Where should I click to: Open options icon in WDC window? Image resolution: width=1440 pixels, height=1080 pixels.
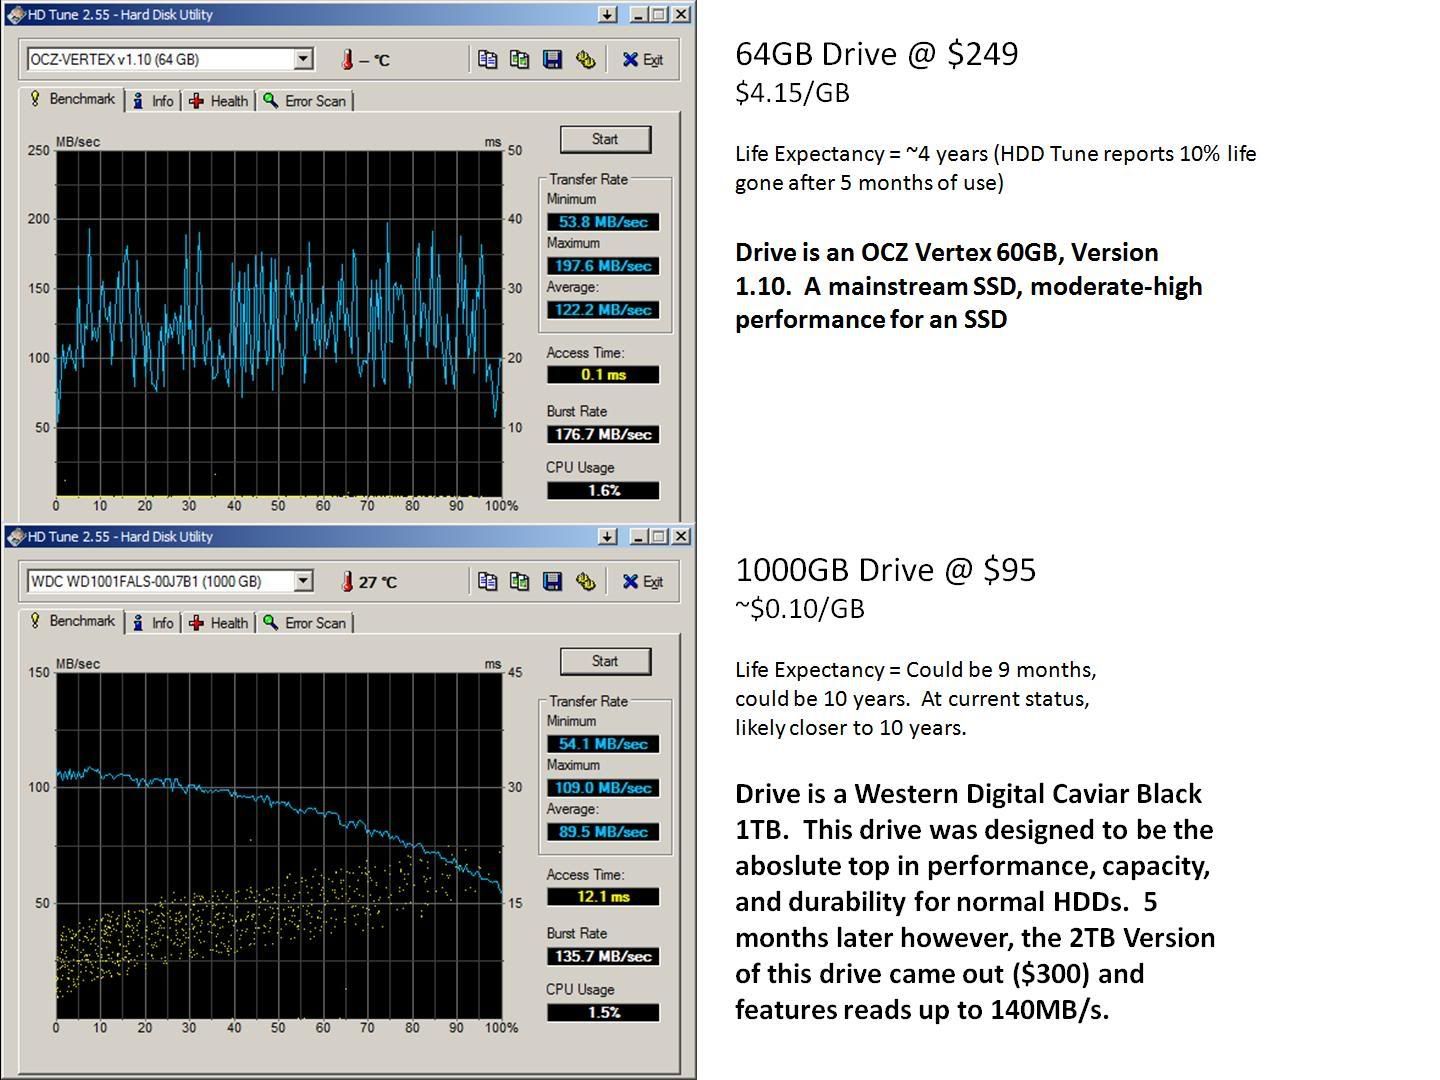tap(585, 582)
